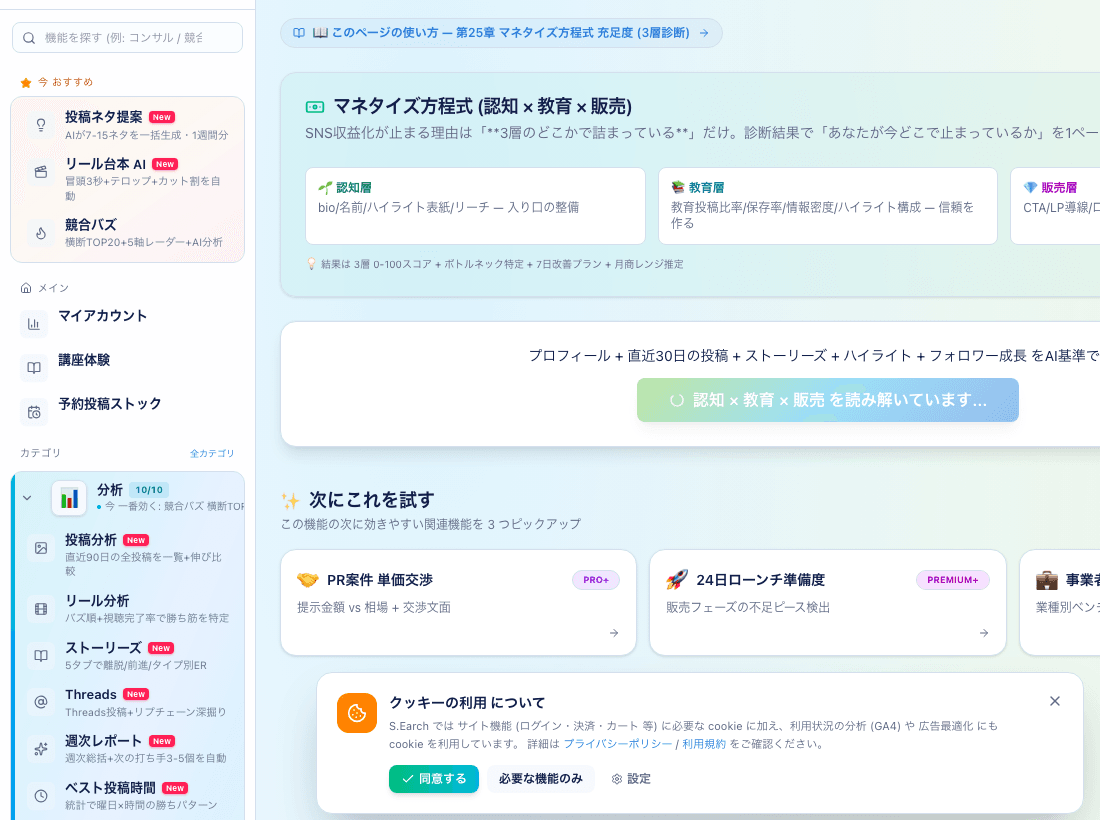Click the @ icon beside Threads

click(41, 702)
